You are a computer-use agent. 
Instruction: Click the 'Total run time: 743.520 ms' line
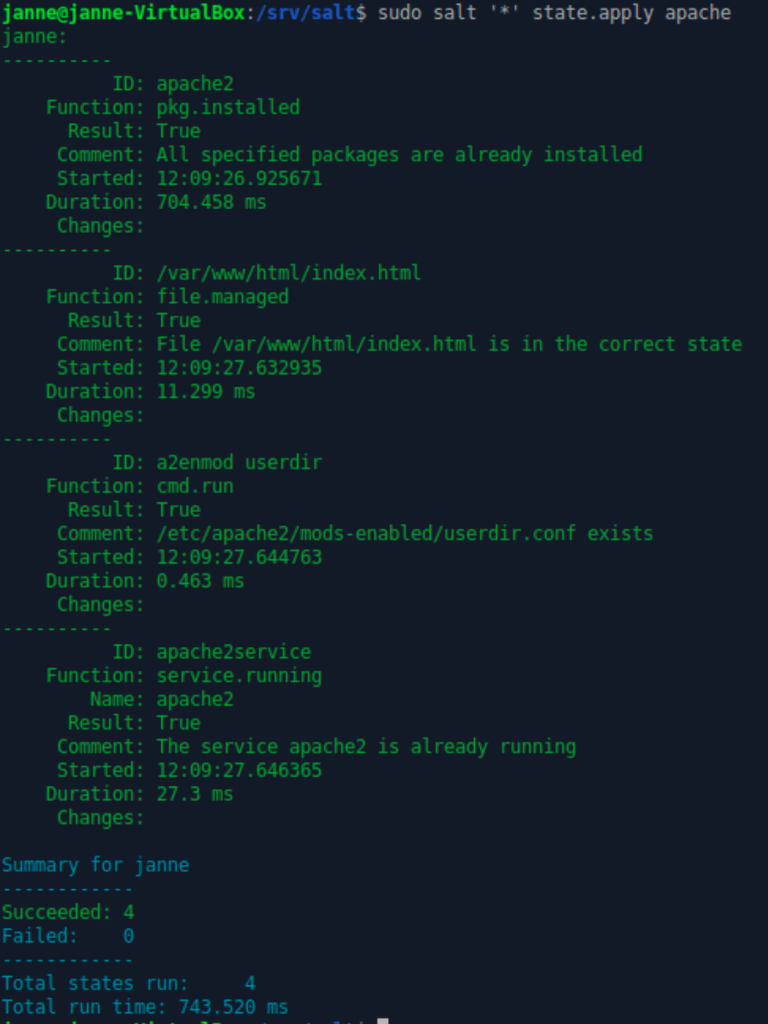[145, 1007]
